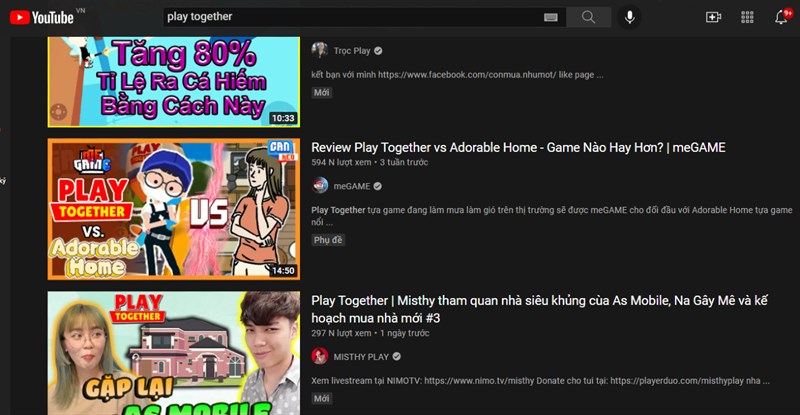Open the YouTube apps grid icon
Screen dimensions: 800x415
coord(747,17)
